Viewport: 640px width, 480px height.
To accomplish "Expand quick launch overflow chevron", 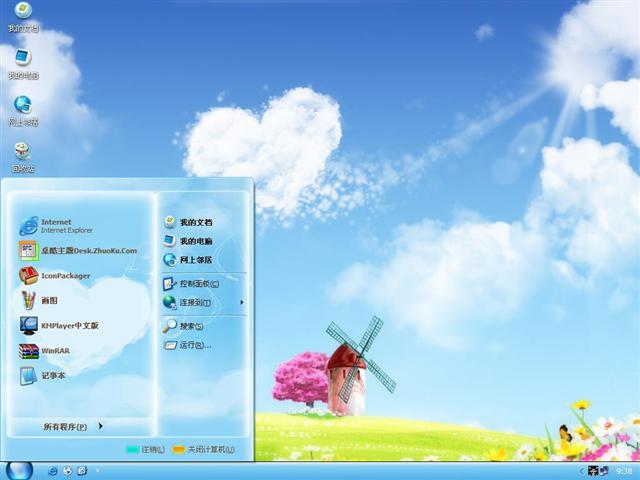I will click(97, 471).
